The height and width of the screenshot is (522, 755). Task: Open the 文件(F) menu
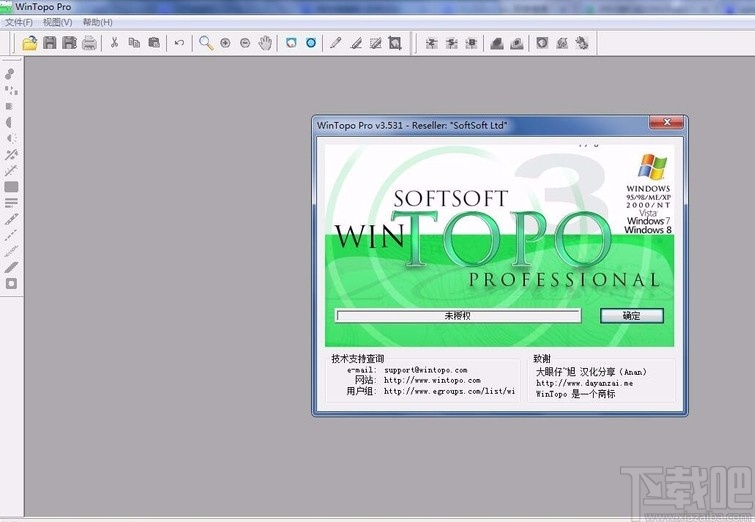[x=19, y=22]
